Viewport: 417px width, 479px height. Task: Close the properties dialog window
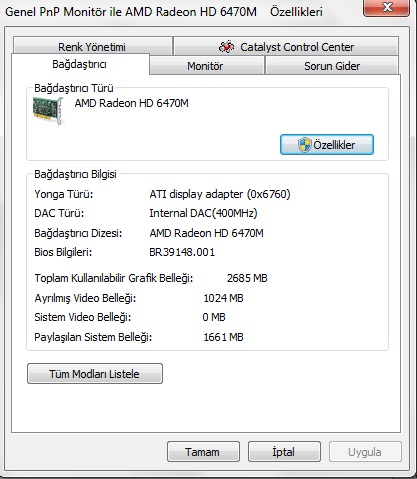[386, 7]
